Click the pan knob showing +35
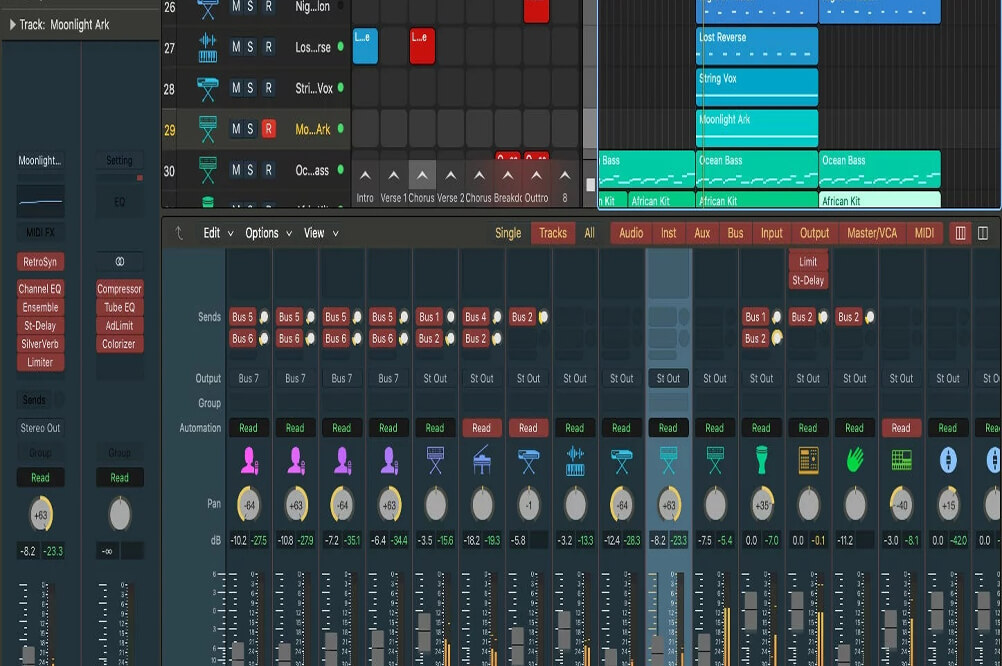This screenshot has height=666, width=1002. coord(761,505)
